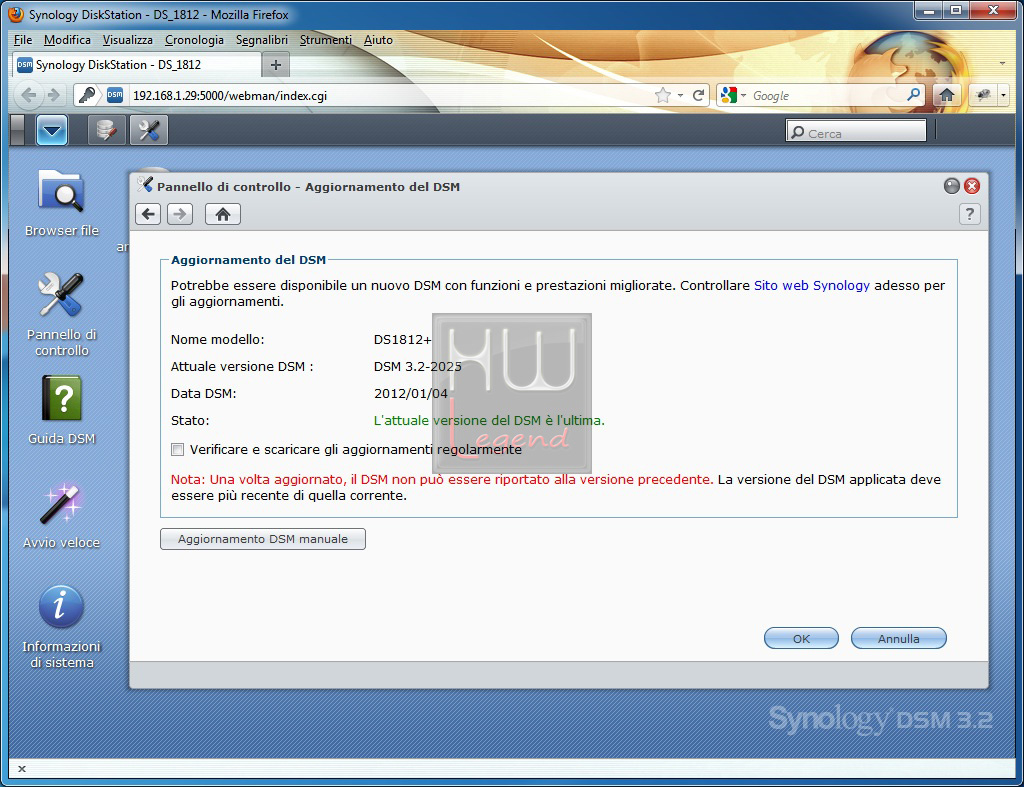Viewport: 1024px width, 787px height.
Task: Select the DSM 3.2-2025 version text
Action: pos(417,366)
